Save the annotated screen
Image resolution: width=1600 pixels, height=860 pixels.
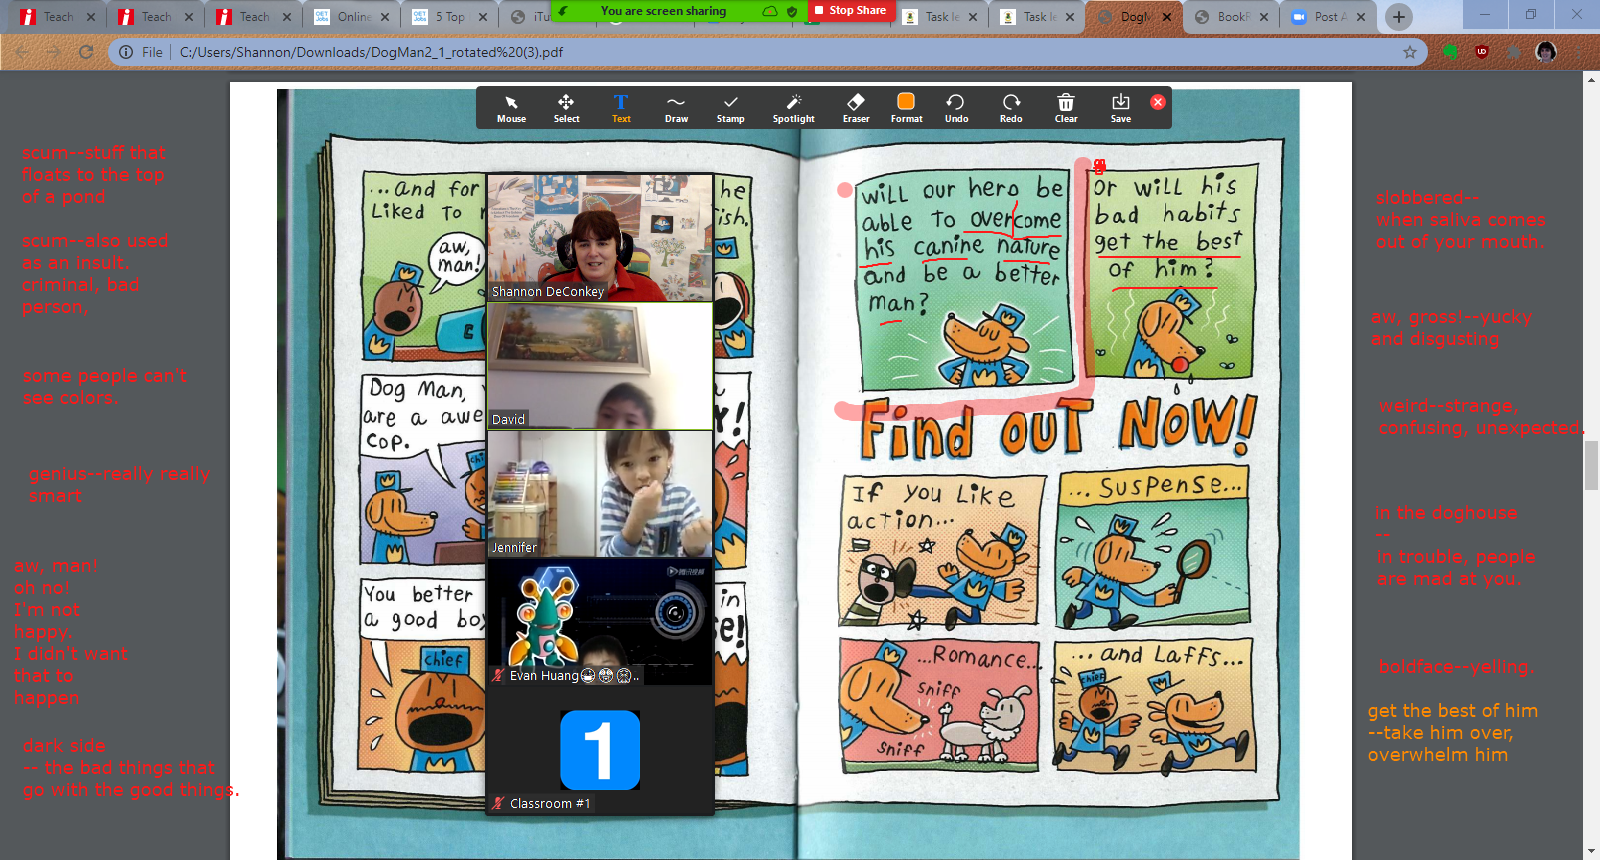point(1121,108)
